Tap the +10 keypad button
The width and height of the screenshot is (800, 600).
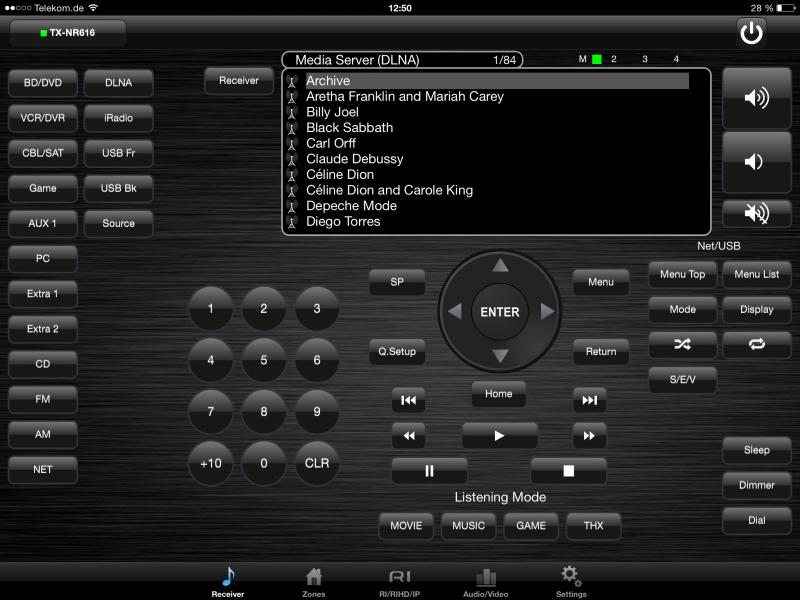click(211, 463)
